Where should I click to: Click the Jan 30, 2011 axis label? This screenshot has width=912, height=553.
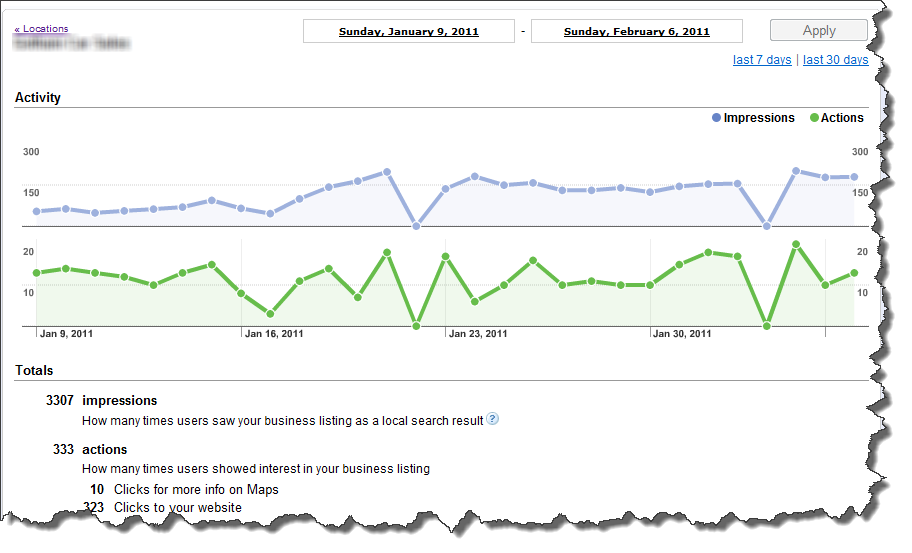683,334
